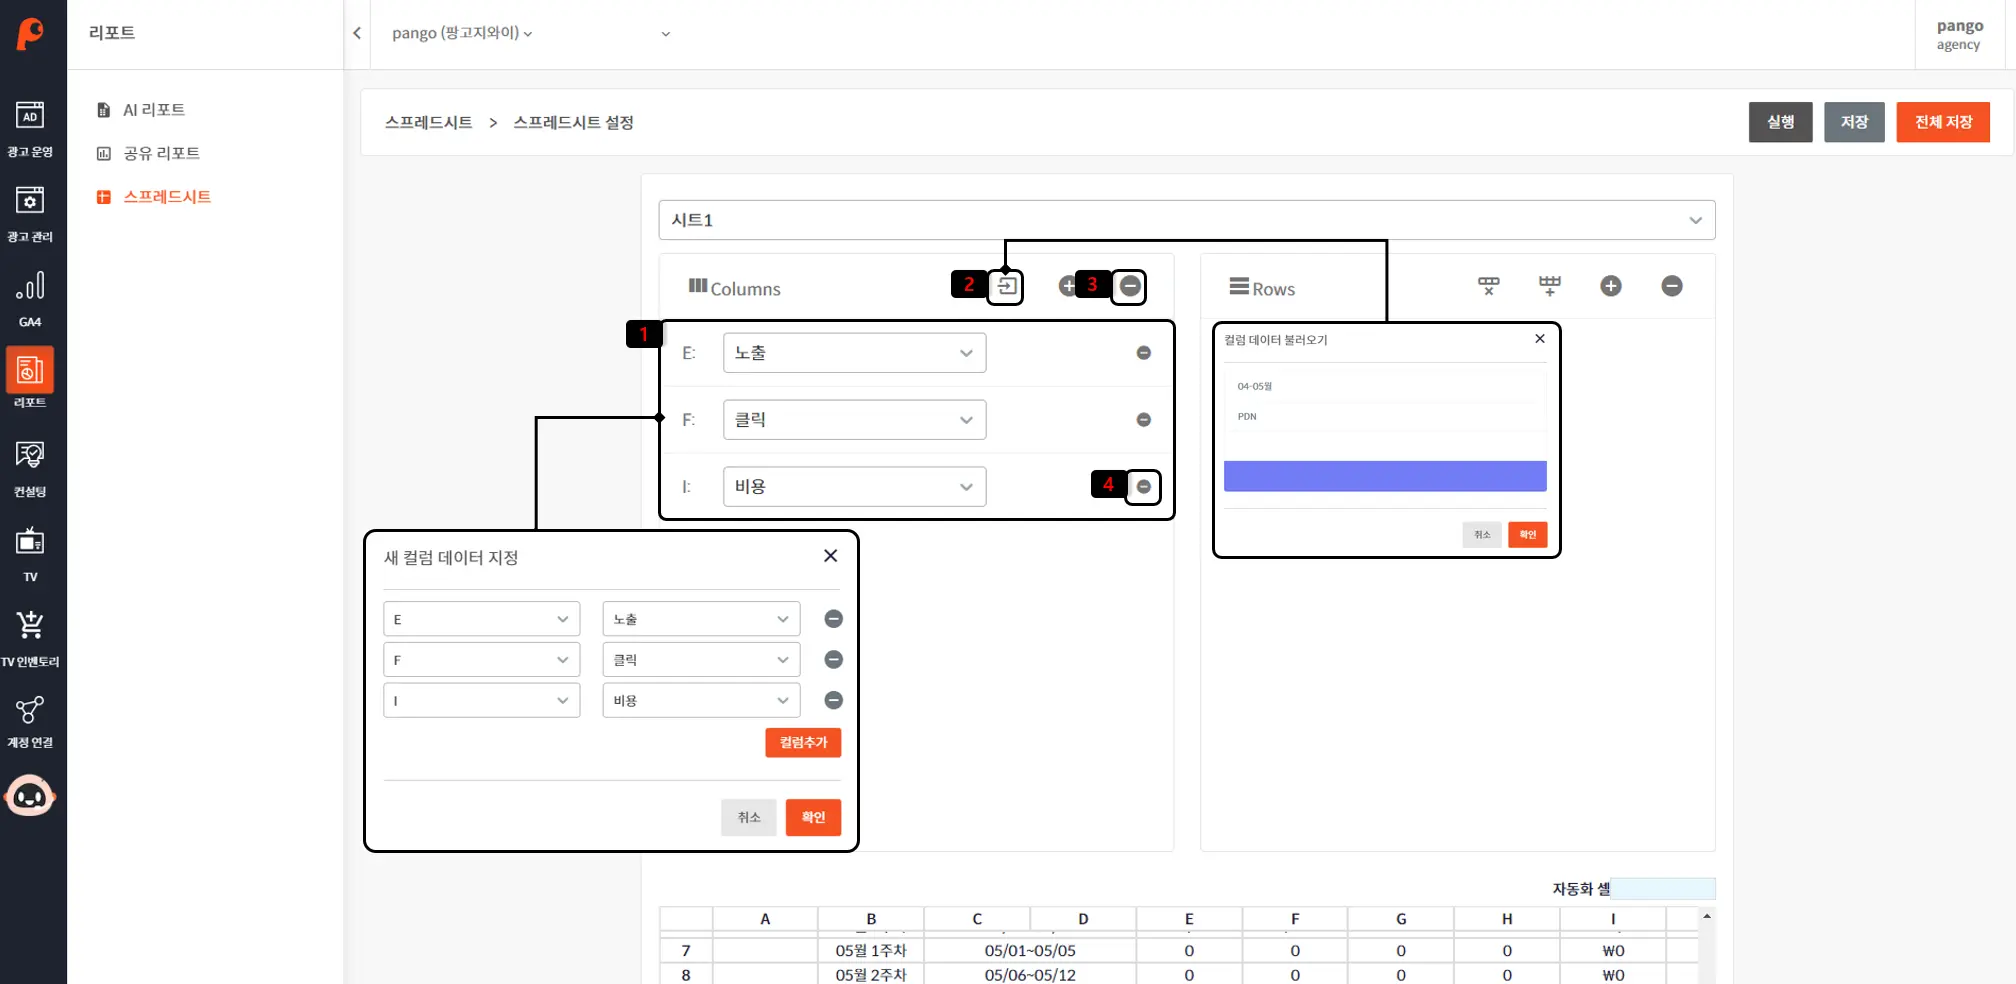Click the 광고 운영 sidebar icon
The image size is (2016, 984).
[x=30, y=129]
